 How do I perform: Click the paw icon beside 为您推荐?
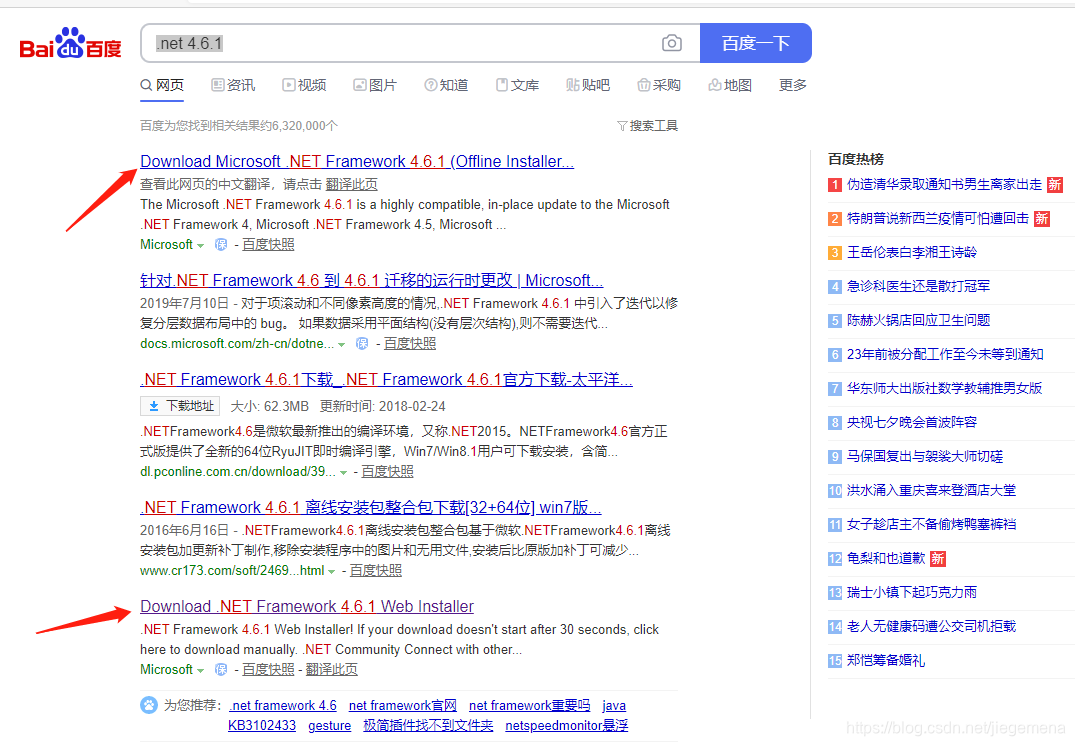[149, 705]
